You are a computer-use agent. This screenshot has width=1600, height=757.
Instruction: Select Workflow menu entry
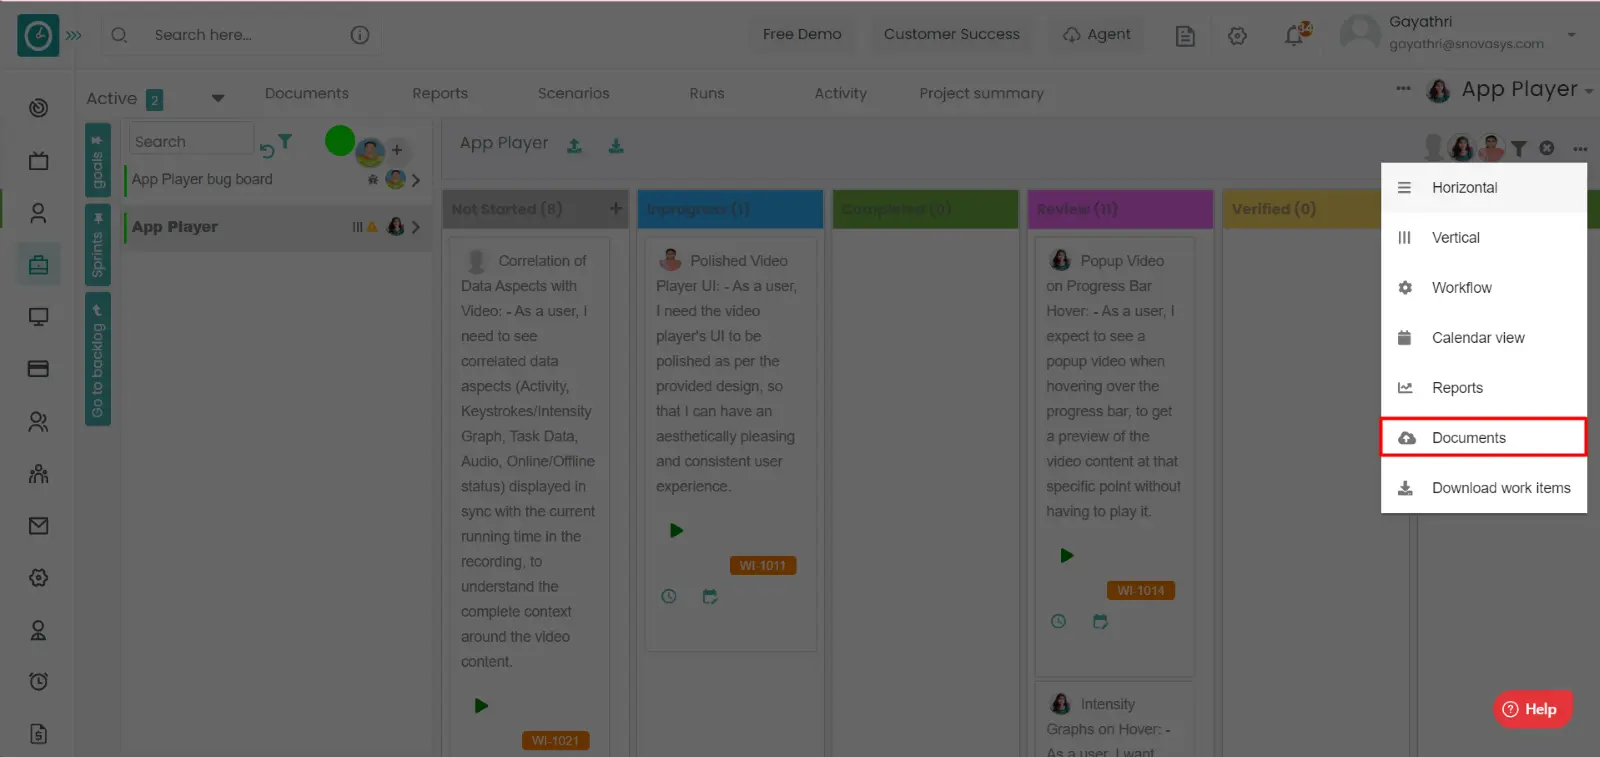coord(1484,288)
